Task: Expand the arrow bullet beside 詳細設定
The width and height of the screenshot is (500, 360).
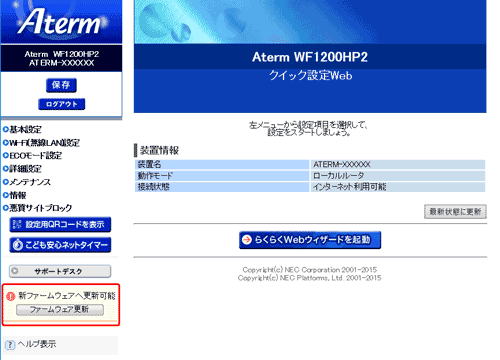Action: pyautogui.click(x=6, y=169)
